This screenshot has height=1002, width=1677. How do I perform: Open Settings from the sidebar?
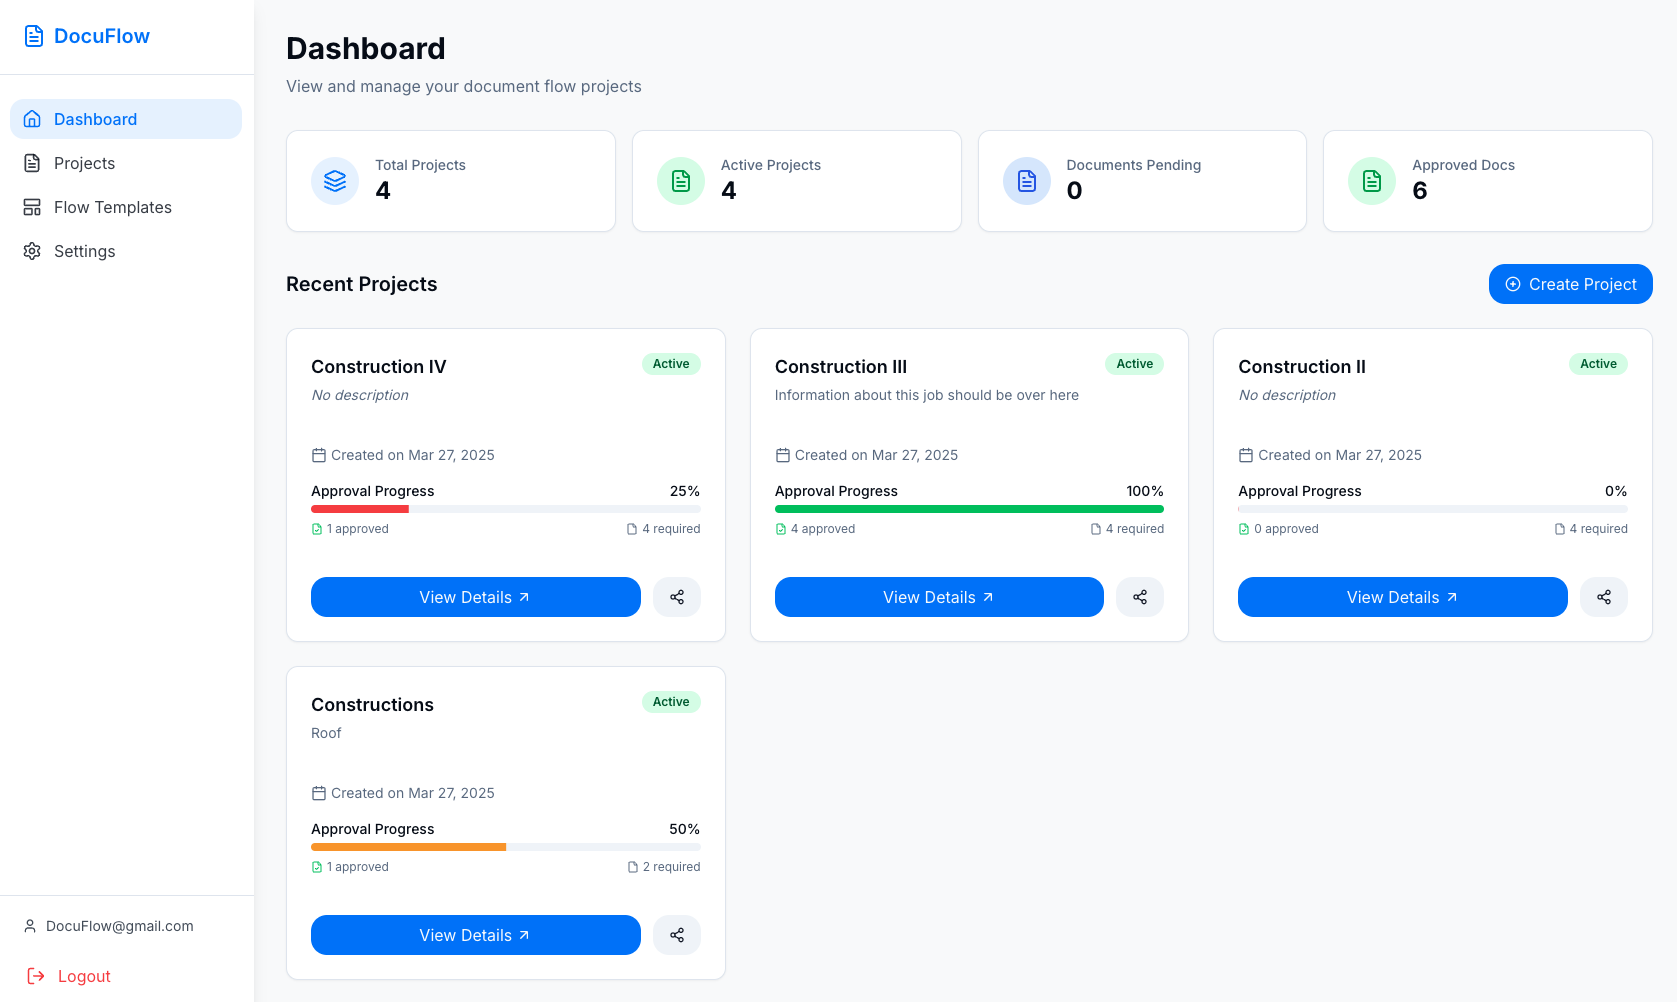[x=84, y=251]
